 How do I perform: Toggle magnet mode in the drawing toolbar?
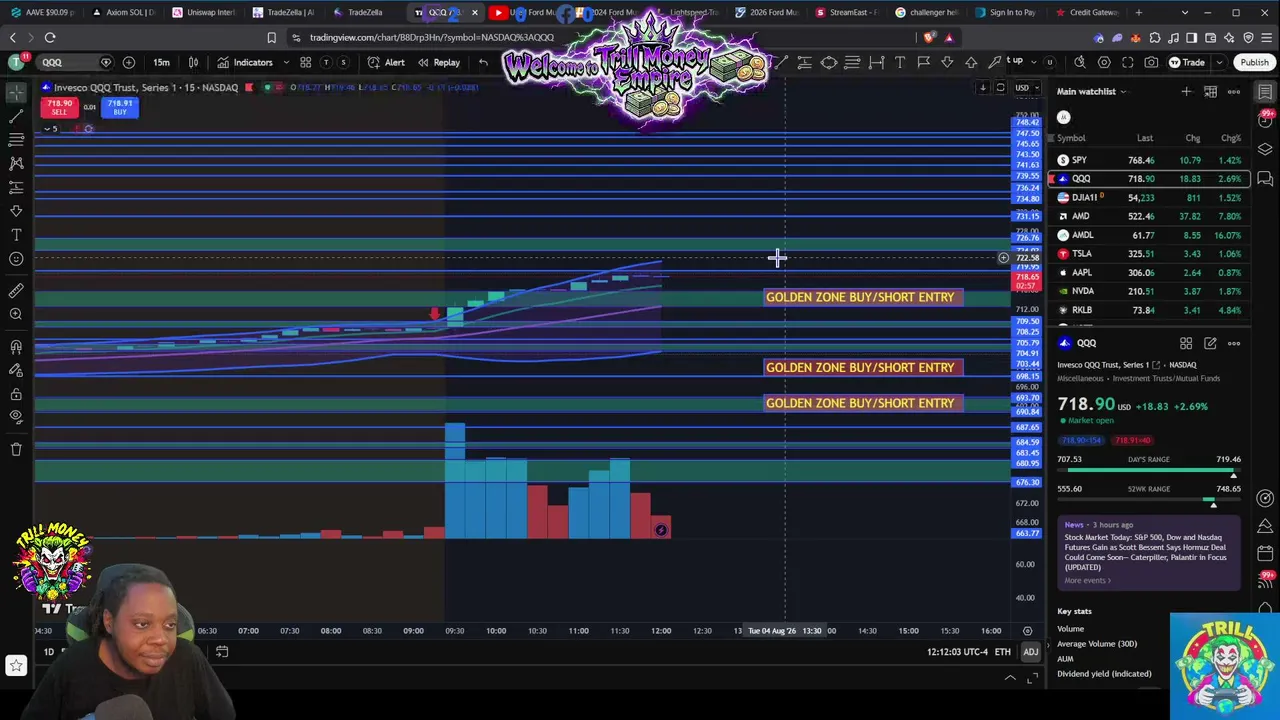[x=16, y=346]
